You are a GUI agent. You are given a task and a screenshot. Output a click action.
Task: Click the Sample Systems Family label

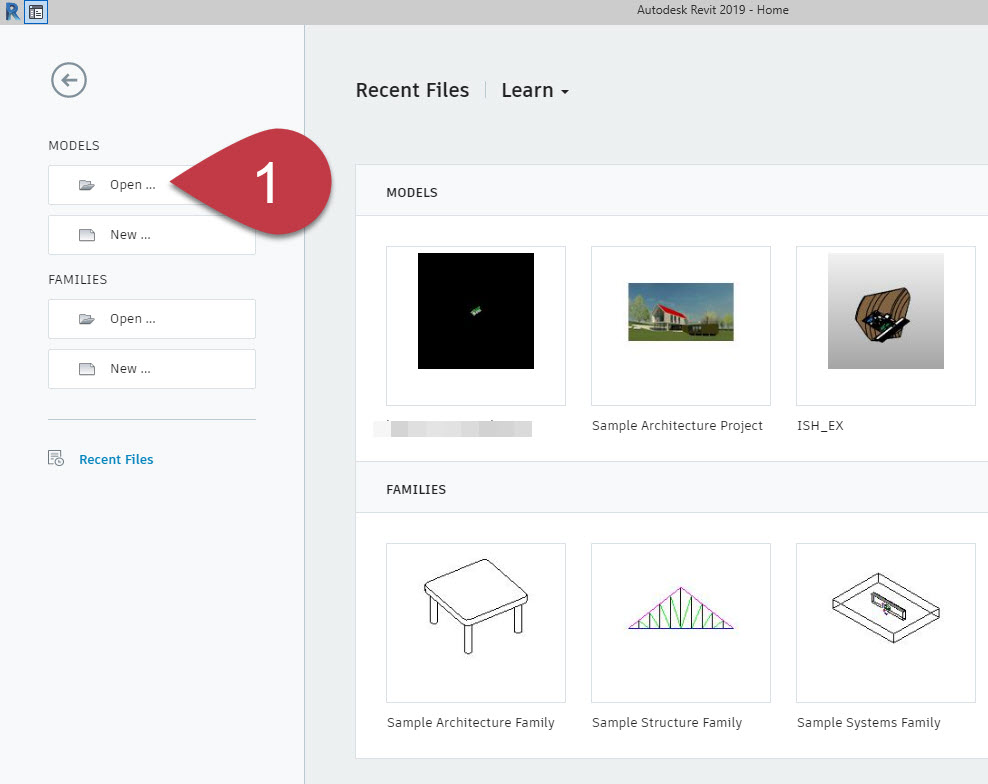click(868, 723)
